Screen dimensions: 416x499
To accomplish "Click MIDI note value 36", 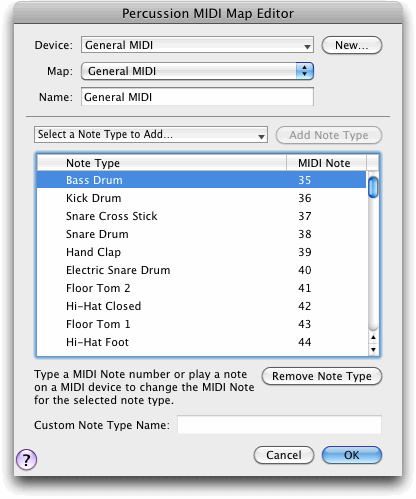I will point(305,198).
